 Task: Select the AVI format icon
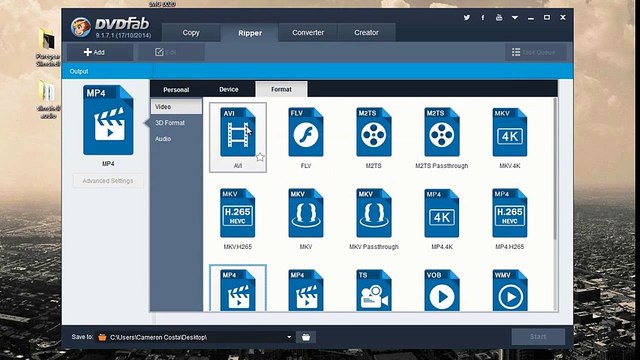click(238, 132)
